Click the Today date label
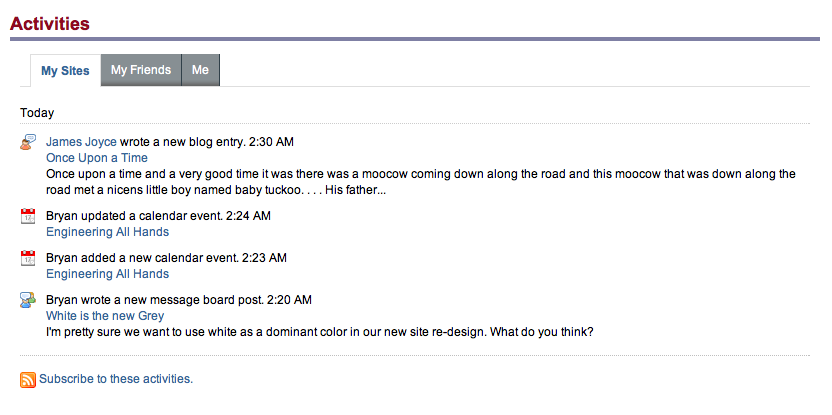Viewport: 832px width, 415px height. pos(37,113)
